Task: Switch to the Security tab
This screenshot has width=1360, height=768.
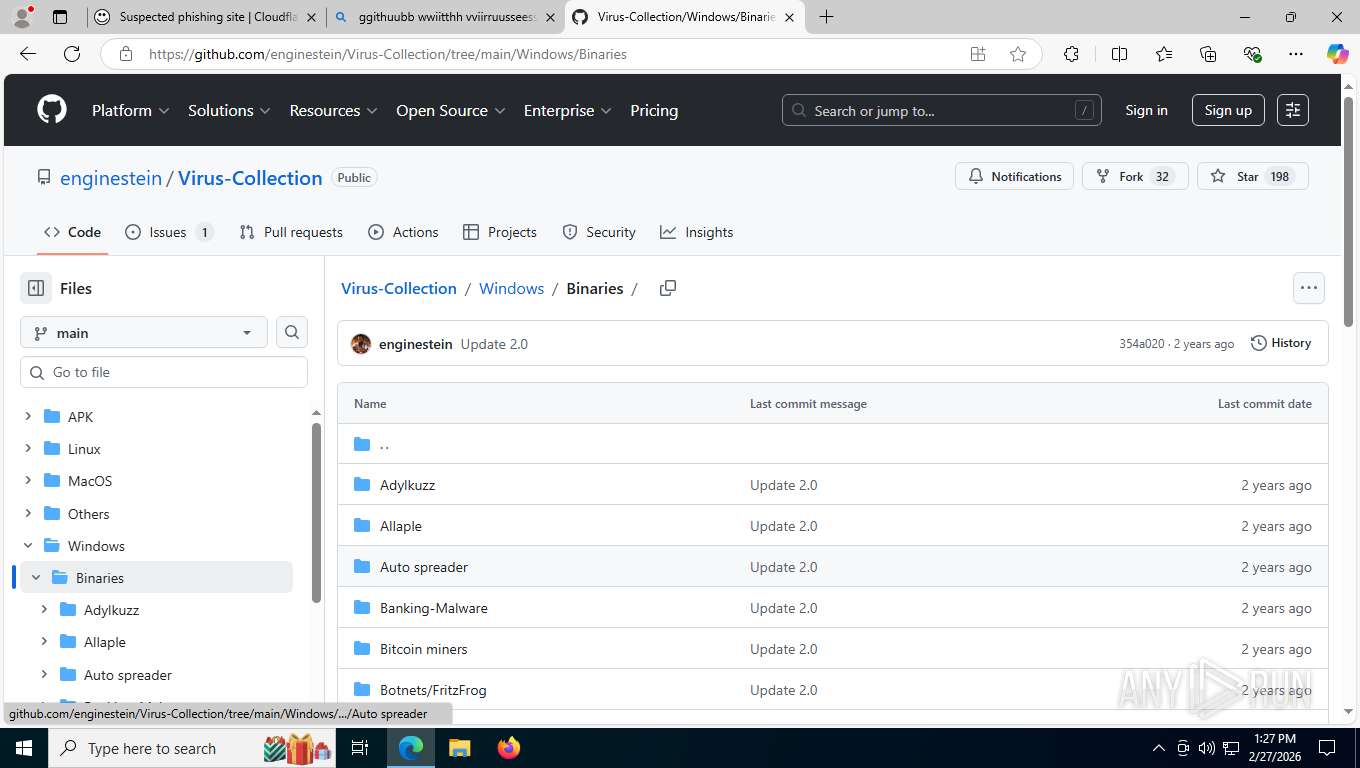Action: (x=599, y=232)
